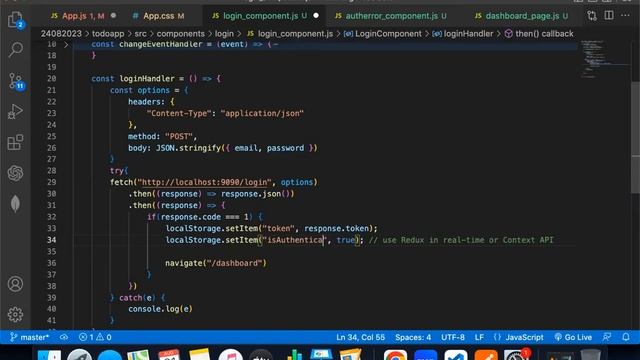
Task: Click line number 20 in gutter
Action: (x=51, y=79)
